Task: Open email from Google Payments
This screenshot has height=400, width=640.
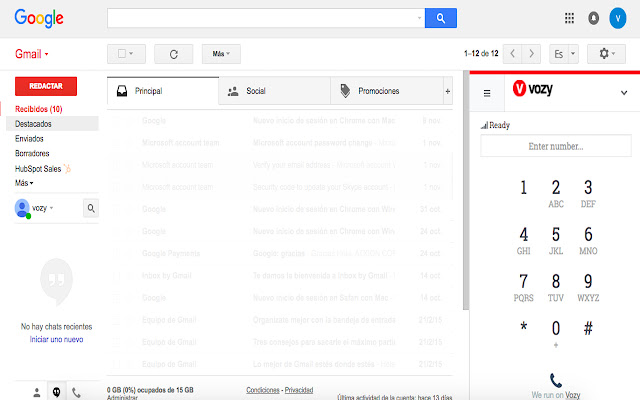Action: pos(280,253)
